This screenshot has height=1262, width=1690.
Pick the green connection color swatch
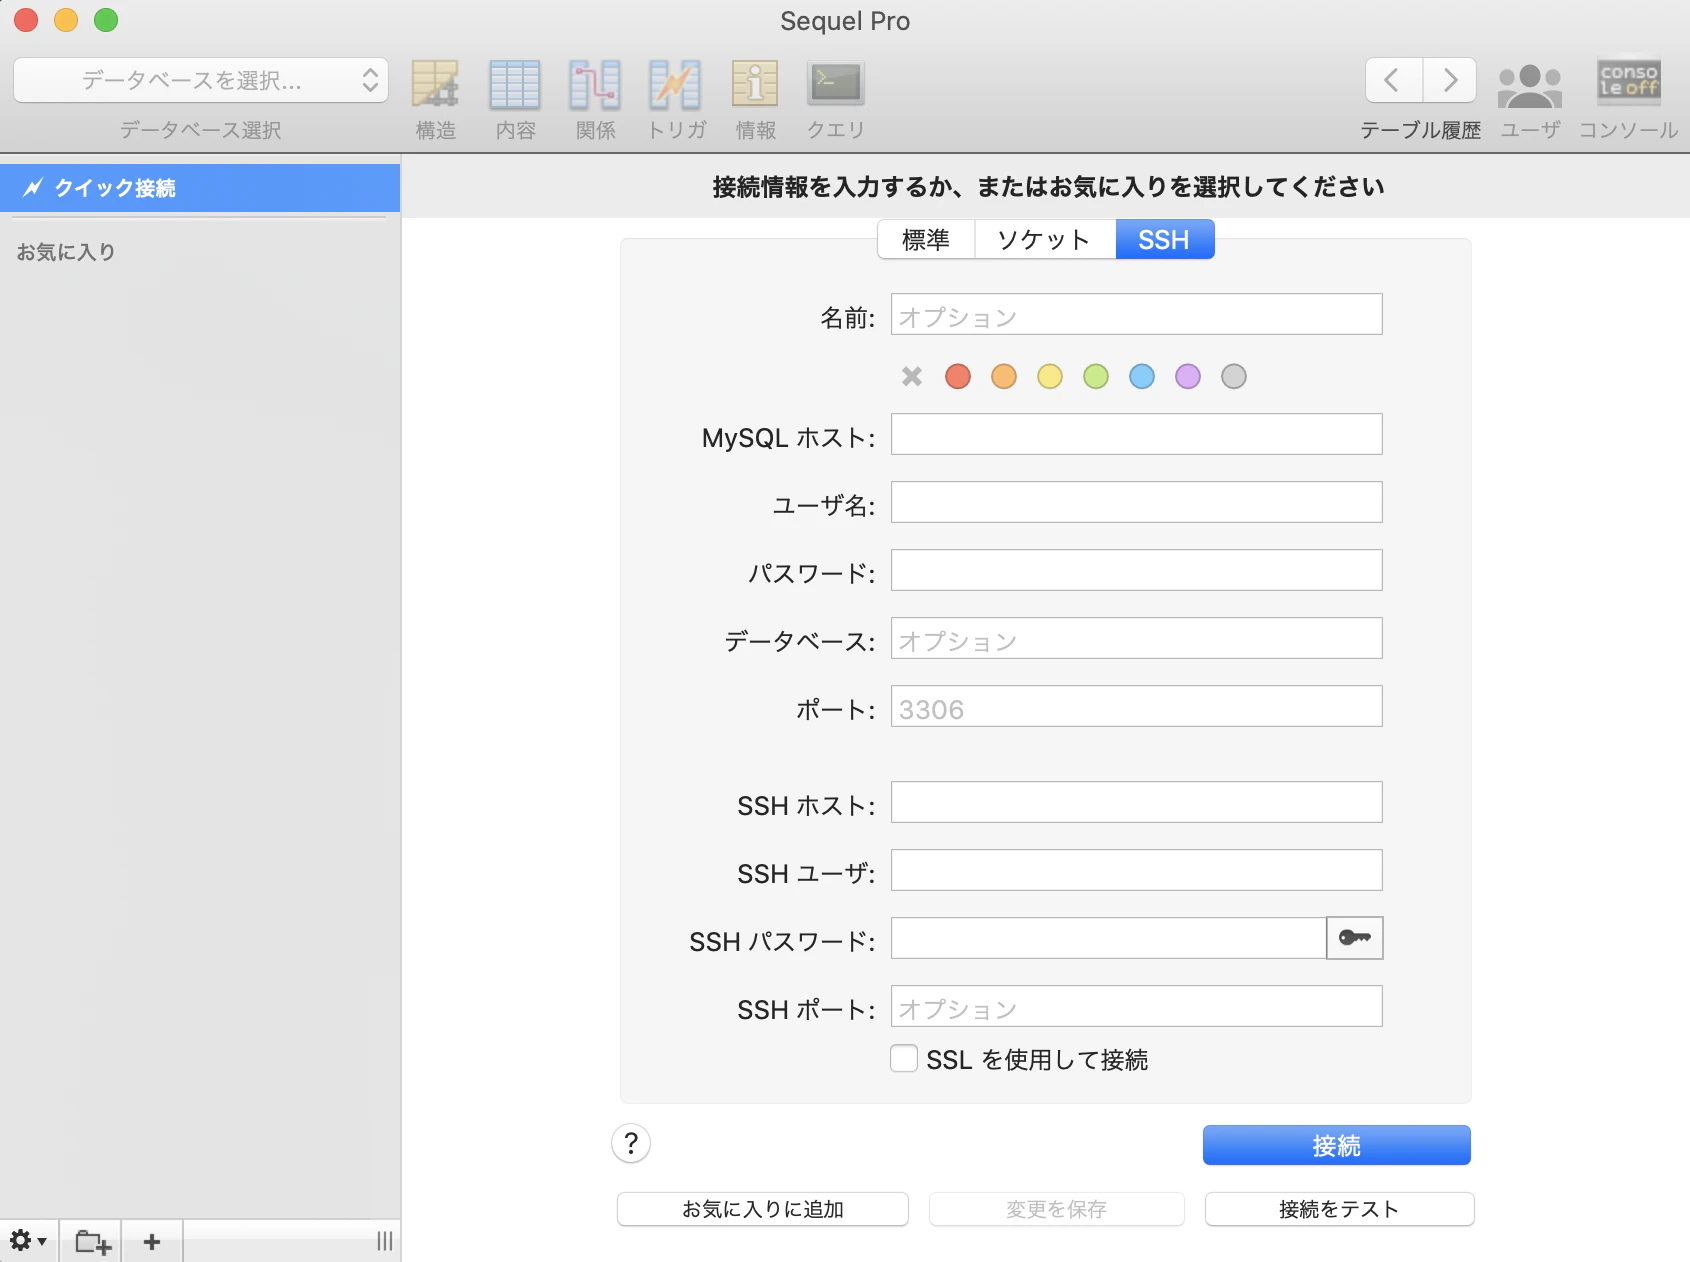(x=1095, y=377)
